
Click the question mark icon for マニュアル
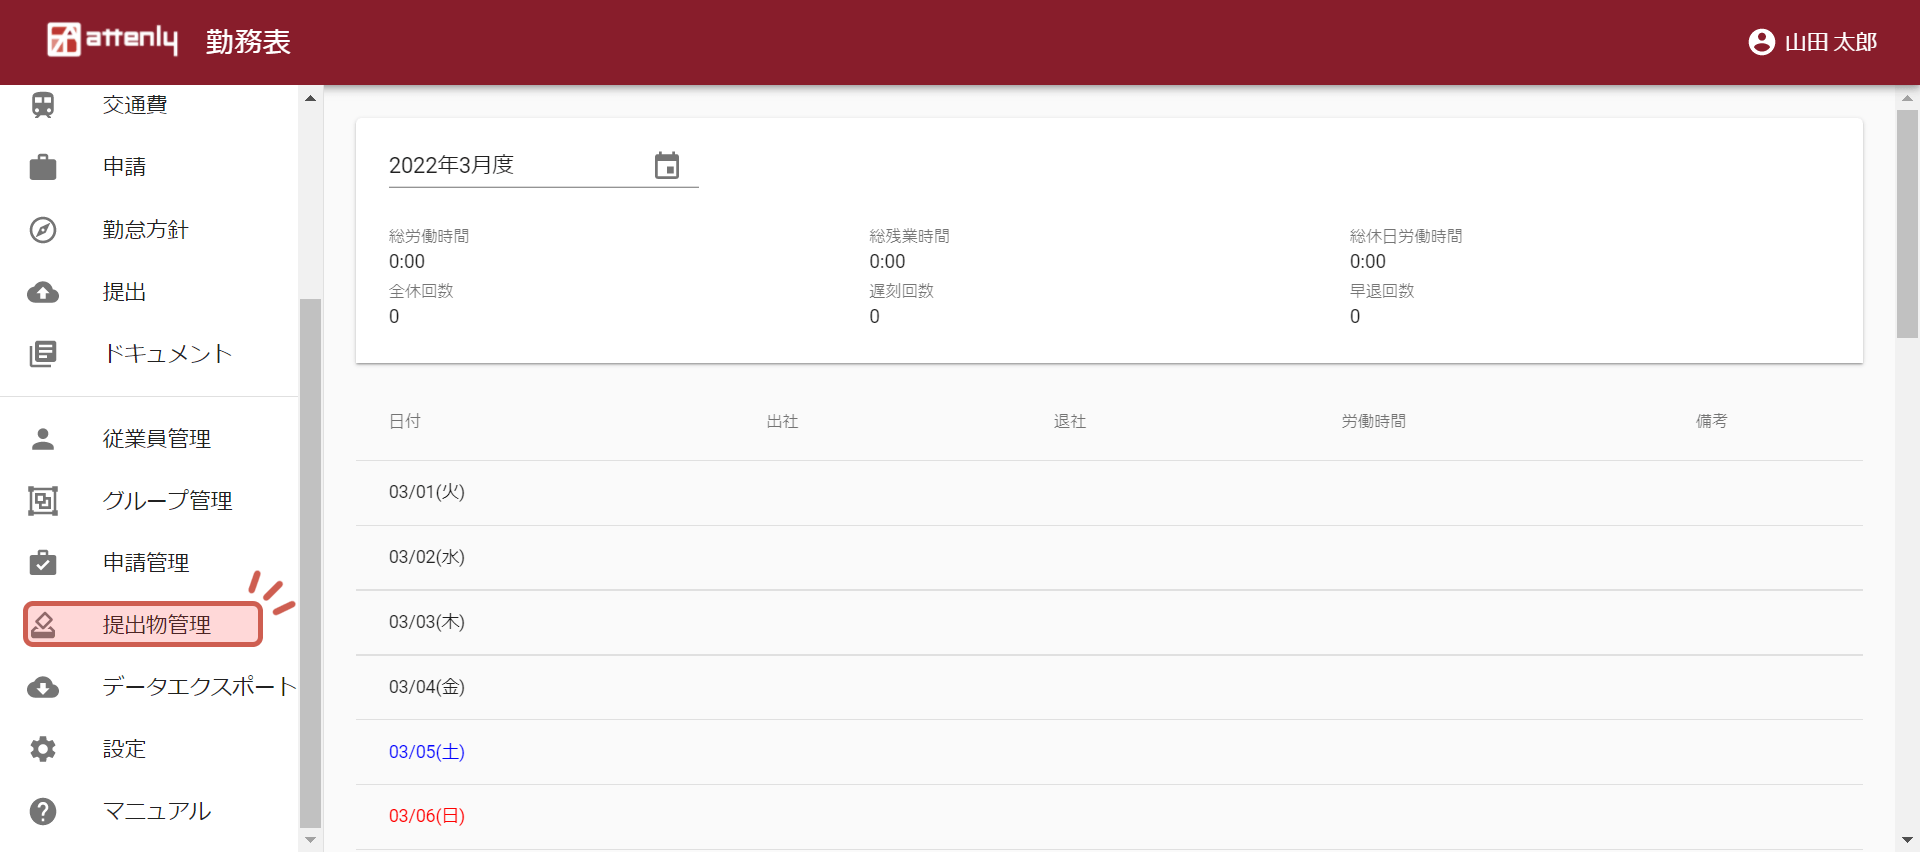click(43, 811)
